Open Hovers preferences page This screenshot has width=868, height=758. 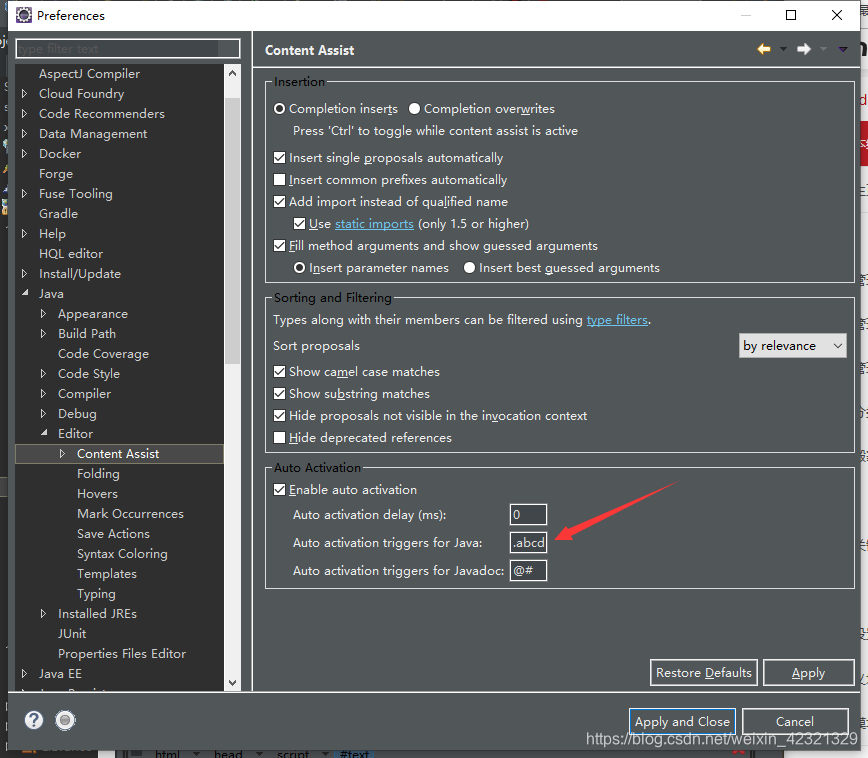coord(97,493)
